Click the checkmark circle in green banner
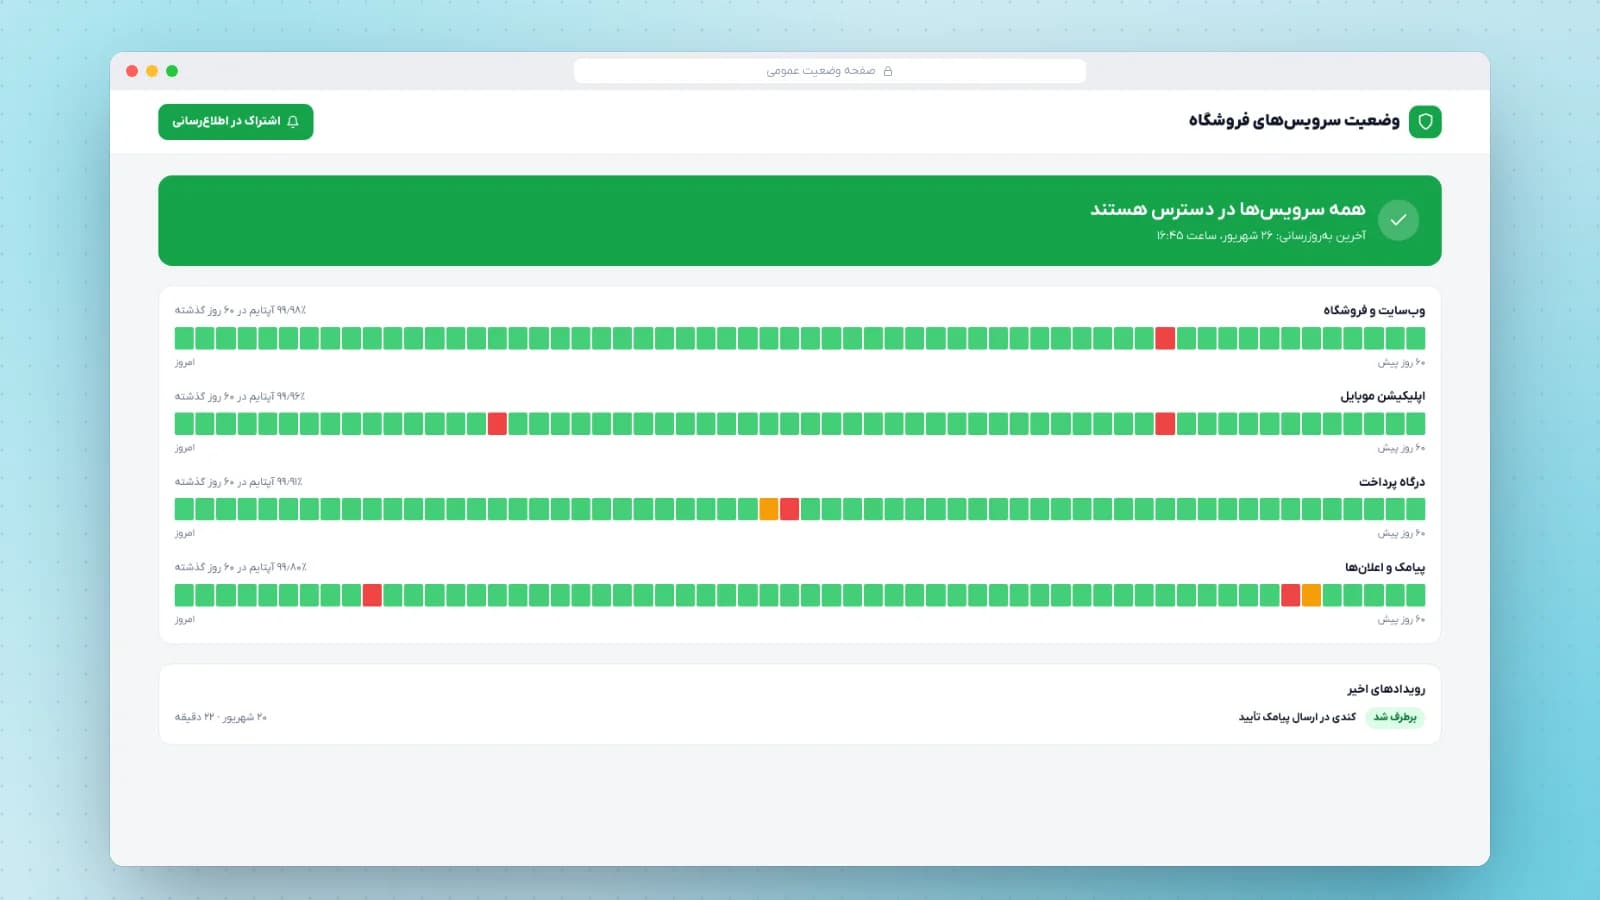Screen dimensions: 1600x900 1398,220
